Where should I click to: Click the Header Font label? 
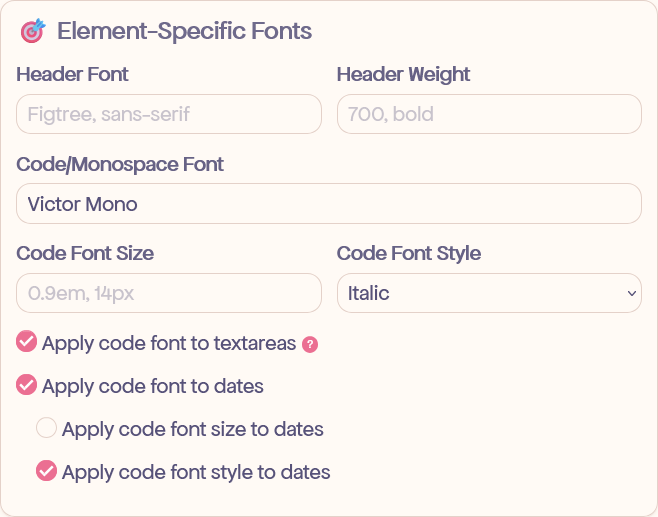pos(72,74)
